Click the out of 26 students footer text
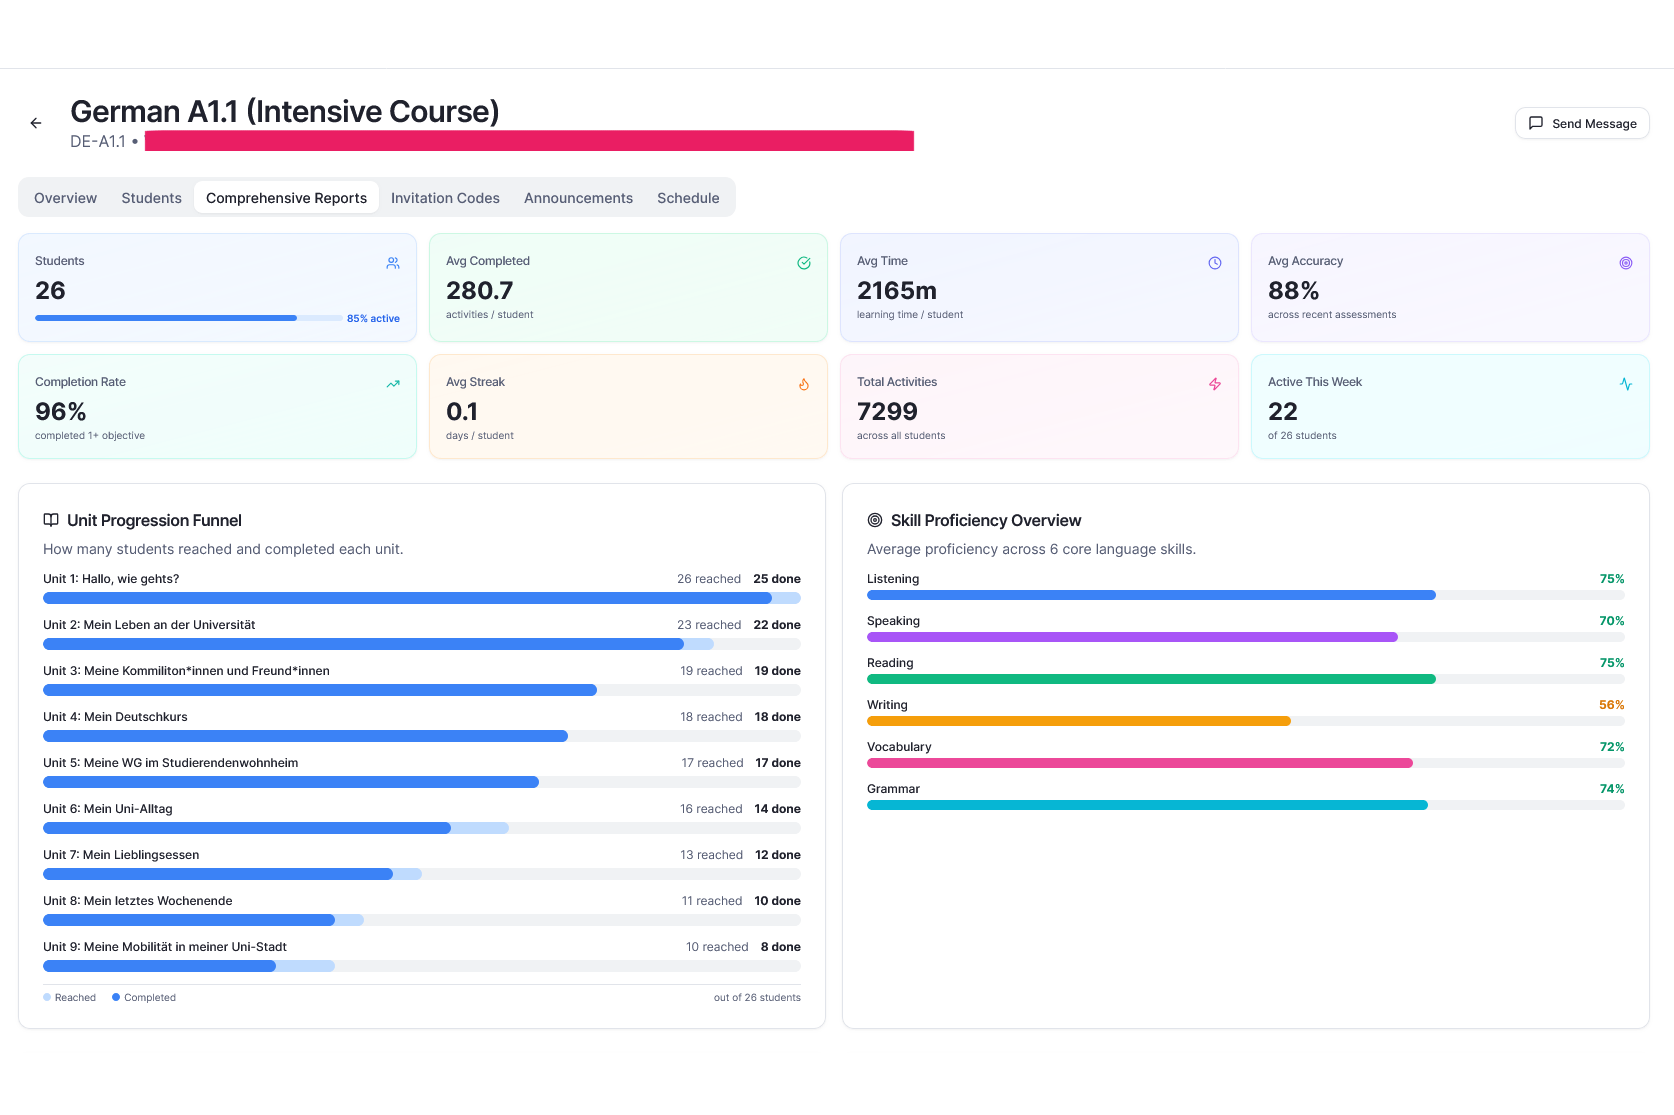This screenshot has height=1115, width=1674. [x=757, y=997]
